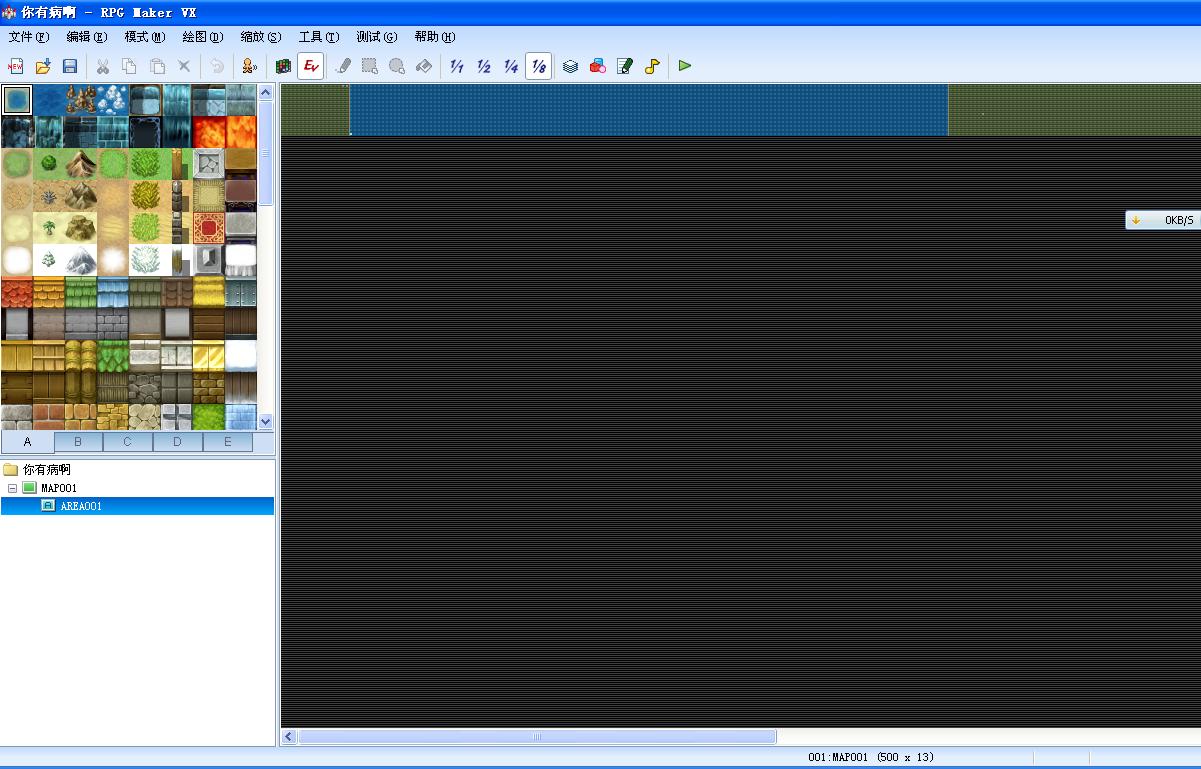Click the Paste clipboard icon
The height and width of the screenshot is (769, 1201).
[x=157, y=66]
